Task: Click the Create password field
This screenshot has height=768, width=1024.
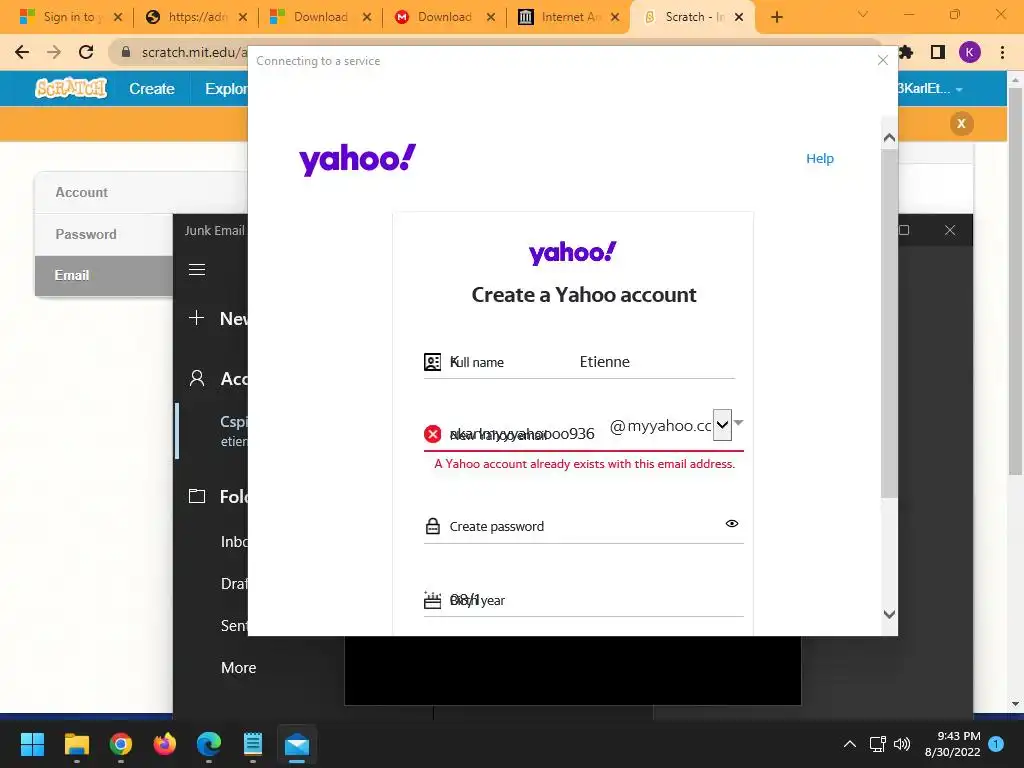Action: tap(584, 526)
